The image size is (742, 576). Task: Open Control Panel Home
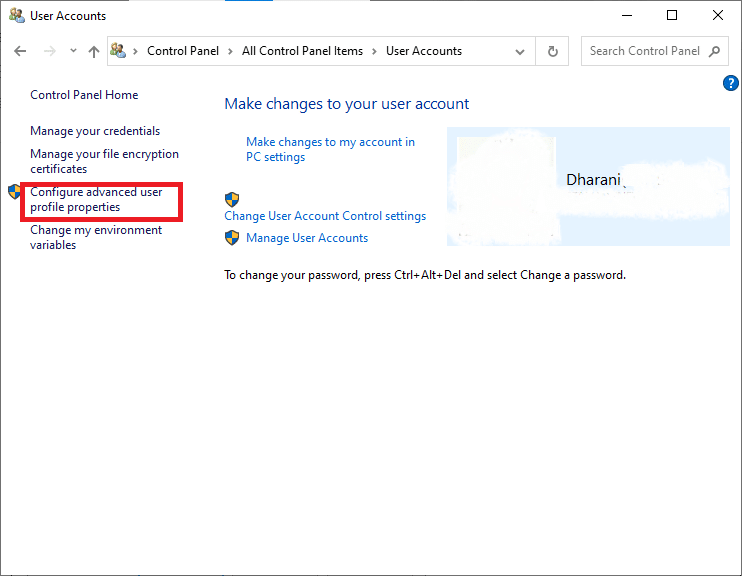84,95
